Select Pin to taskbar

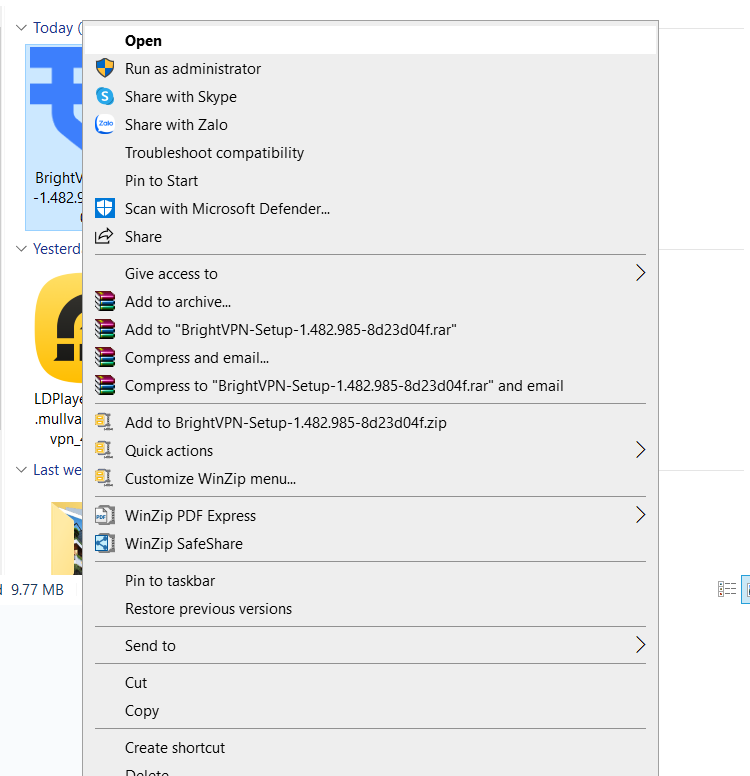pos(170,581)
